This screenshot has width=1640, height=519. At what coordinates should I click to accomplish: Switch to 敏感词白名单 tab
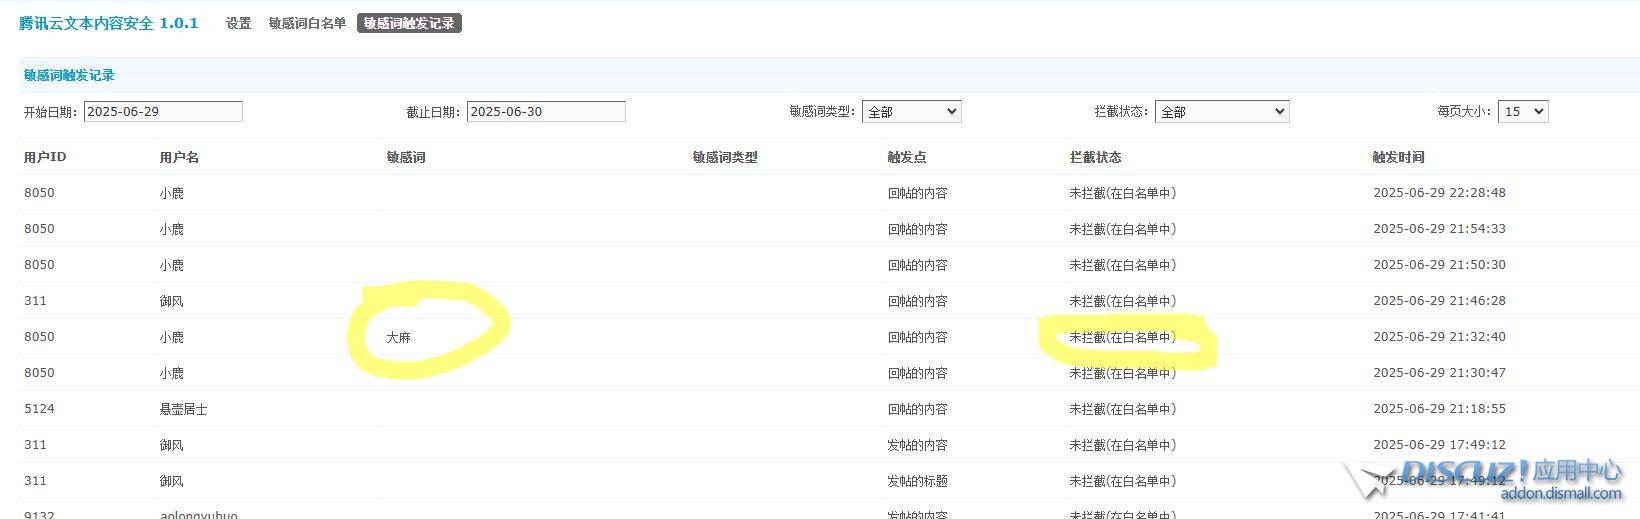[x=307, y=23]
